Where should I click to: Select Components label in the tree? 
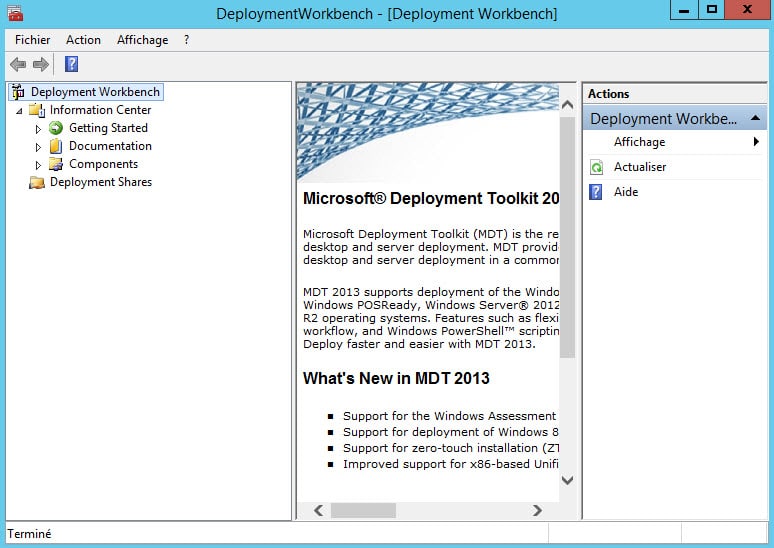[x=103, y=164]
